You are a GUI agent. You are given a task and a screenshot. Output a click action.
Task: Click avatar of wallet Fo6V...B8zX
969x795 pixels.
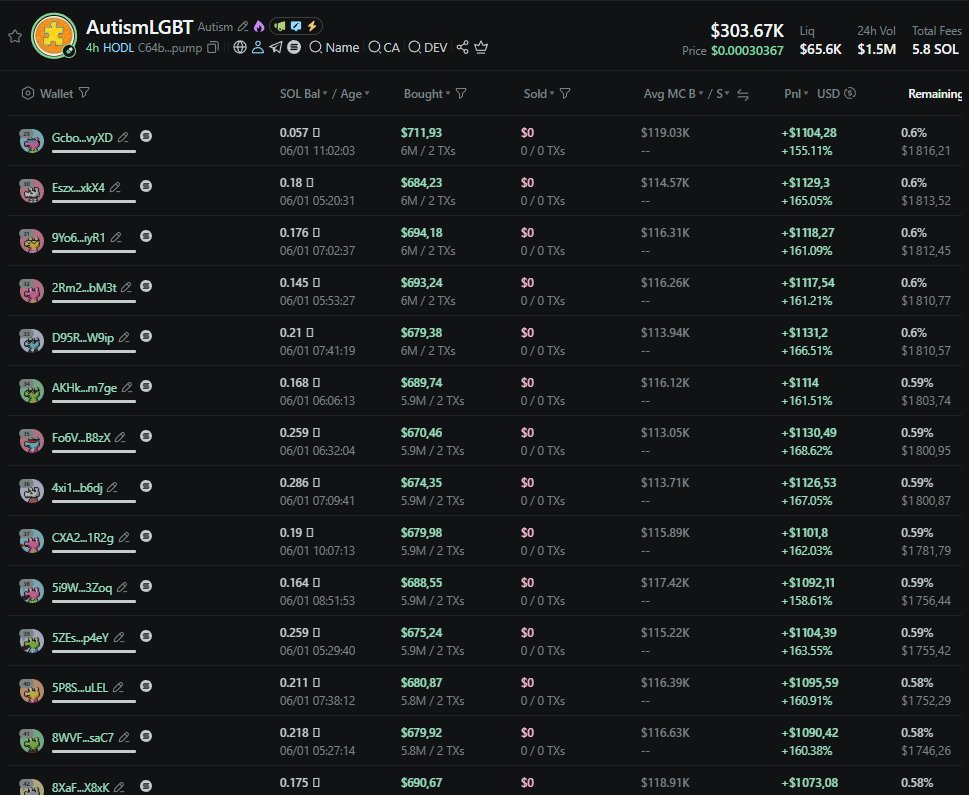point(32,441)
